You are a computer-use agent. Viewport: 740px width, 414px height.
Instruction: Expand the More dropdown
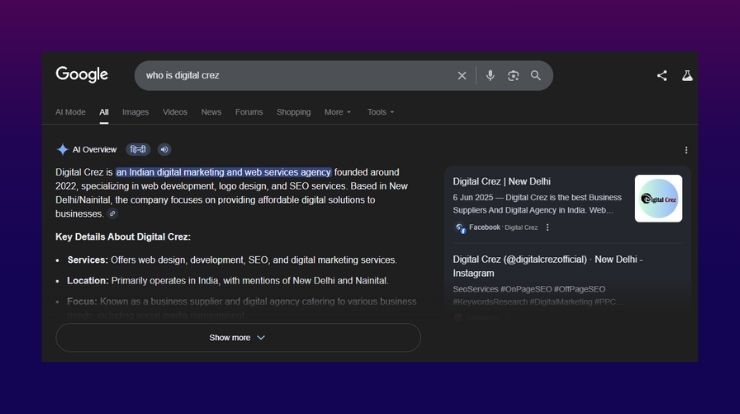(x=337, y=112)
